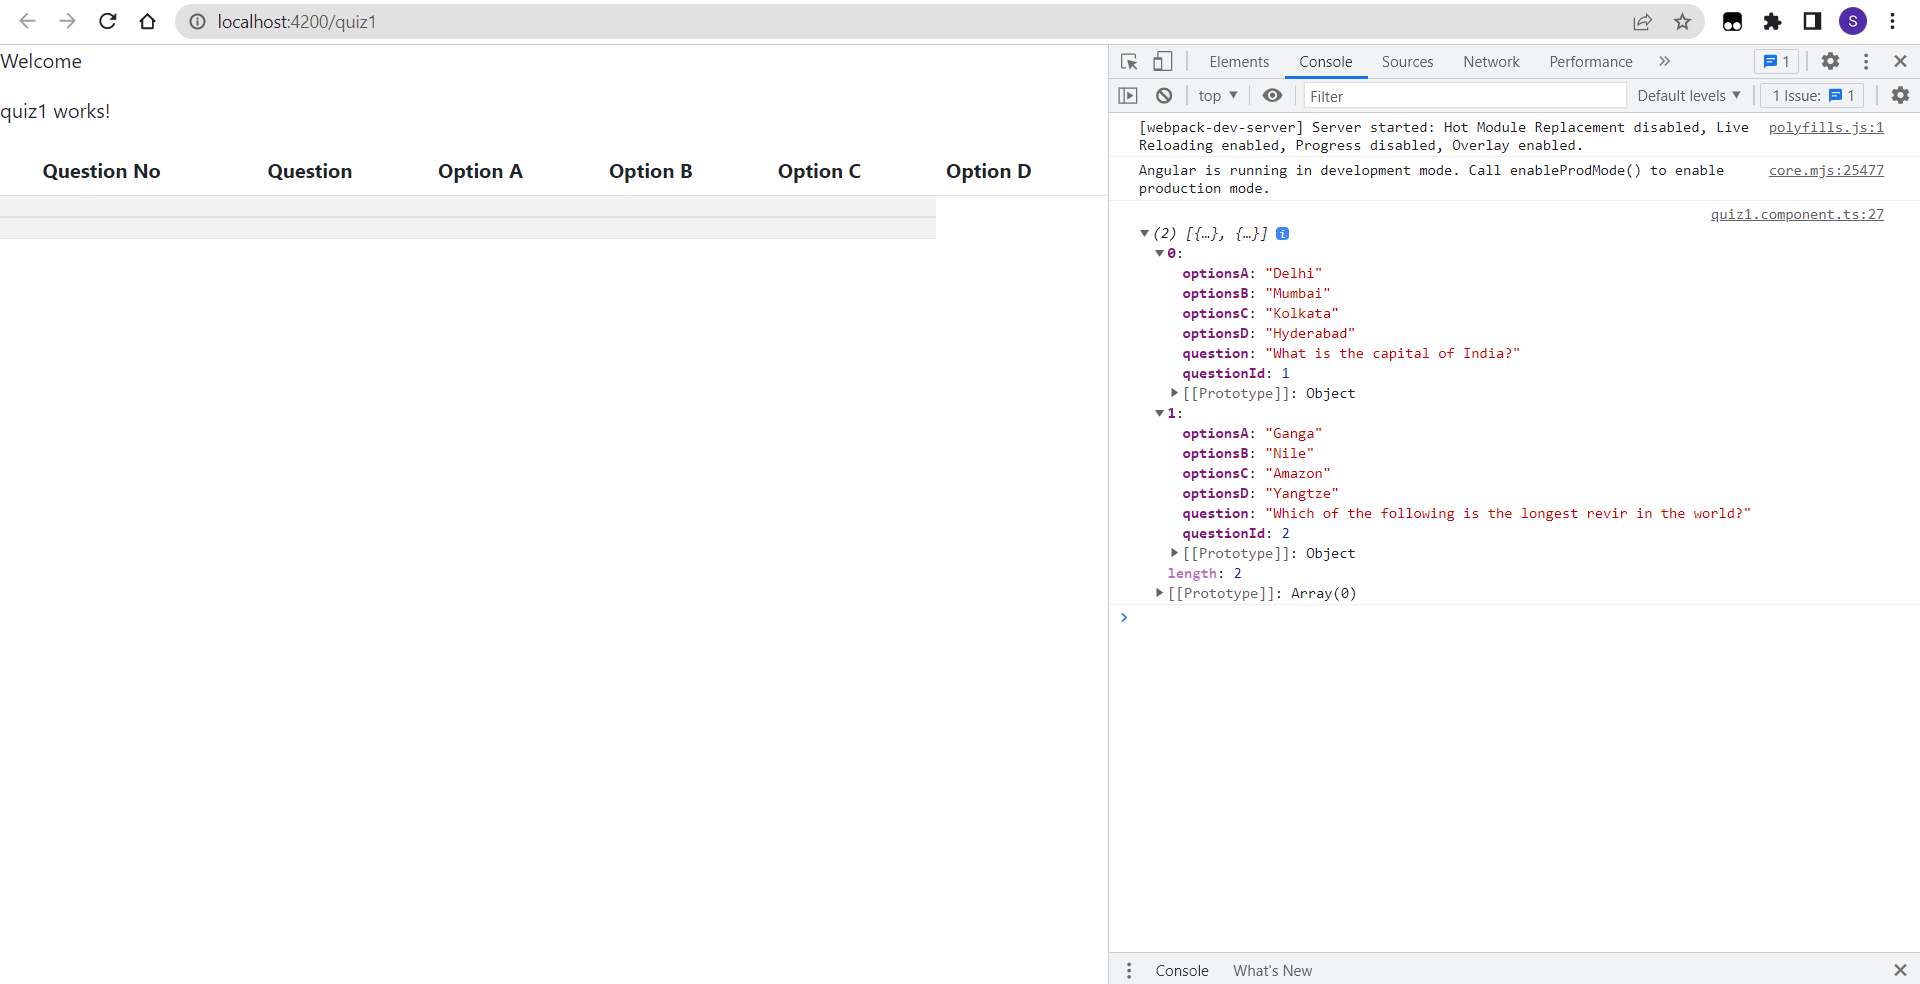This screenshot has height=984, width=1920.
Task: Switch to the Performance tab
Action: click(1591, 62)
